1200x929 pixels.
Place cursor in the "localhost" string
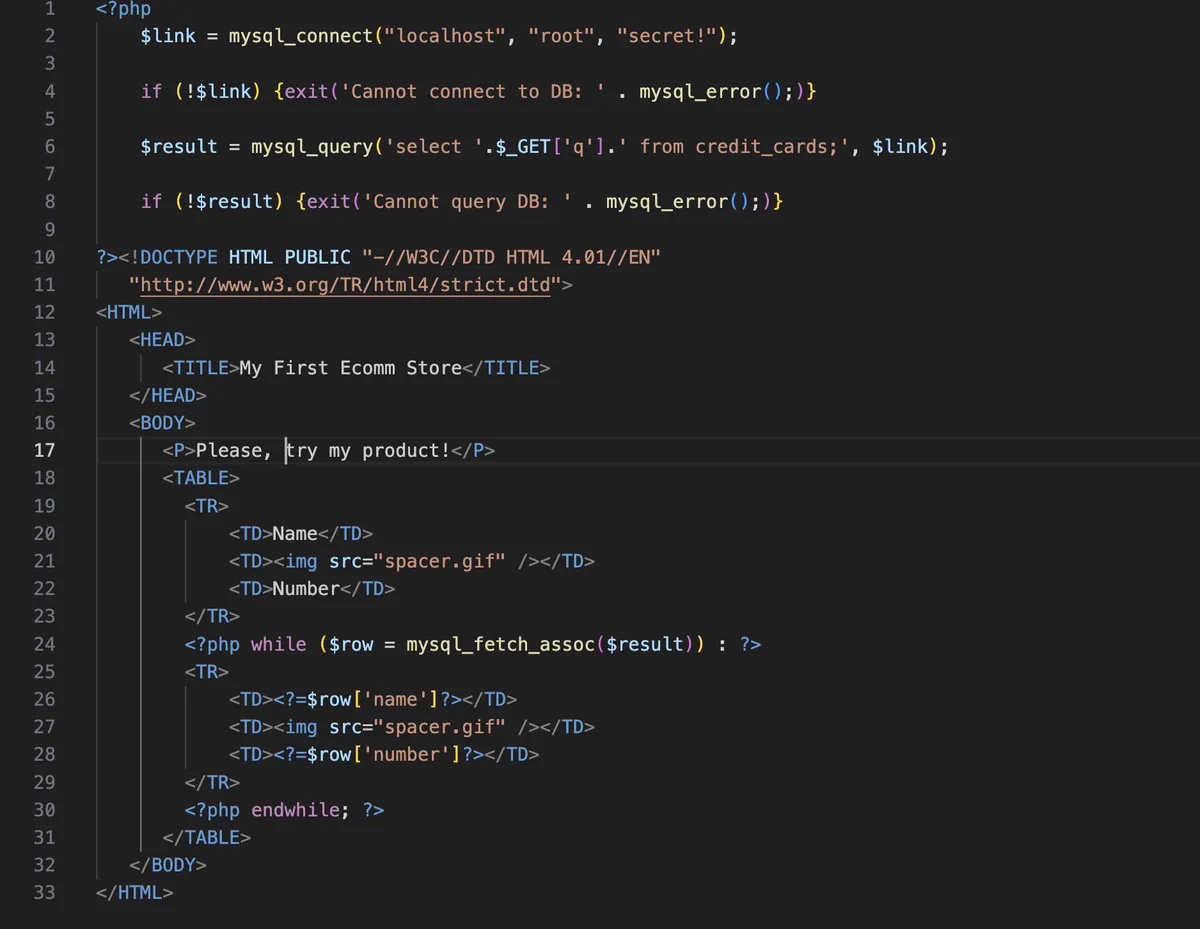coord(446,36)
